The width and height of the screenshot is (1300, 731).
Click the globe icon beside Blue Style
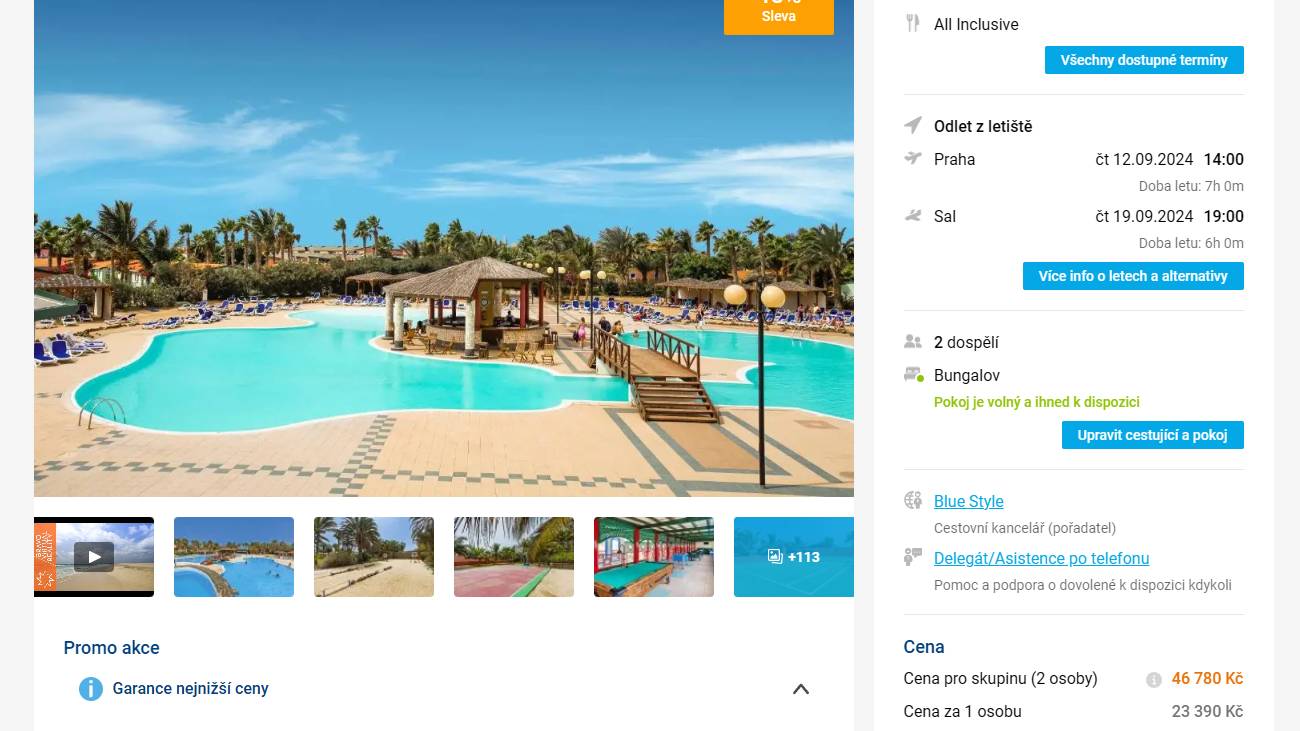[913, 500]
